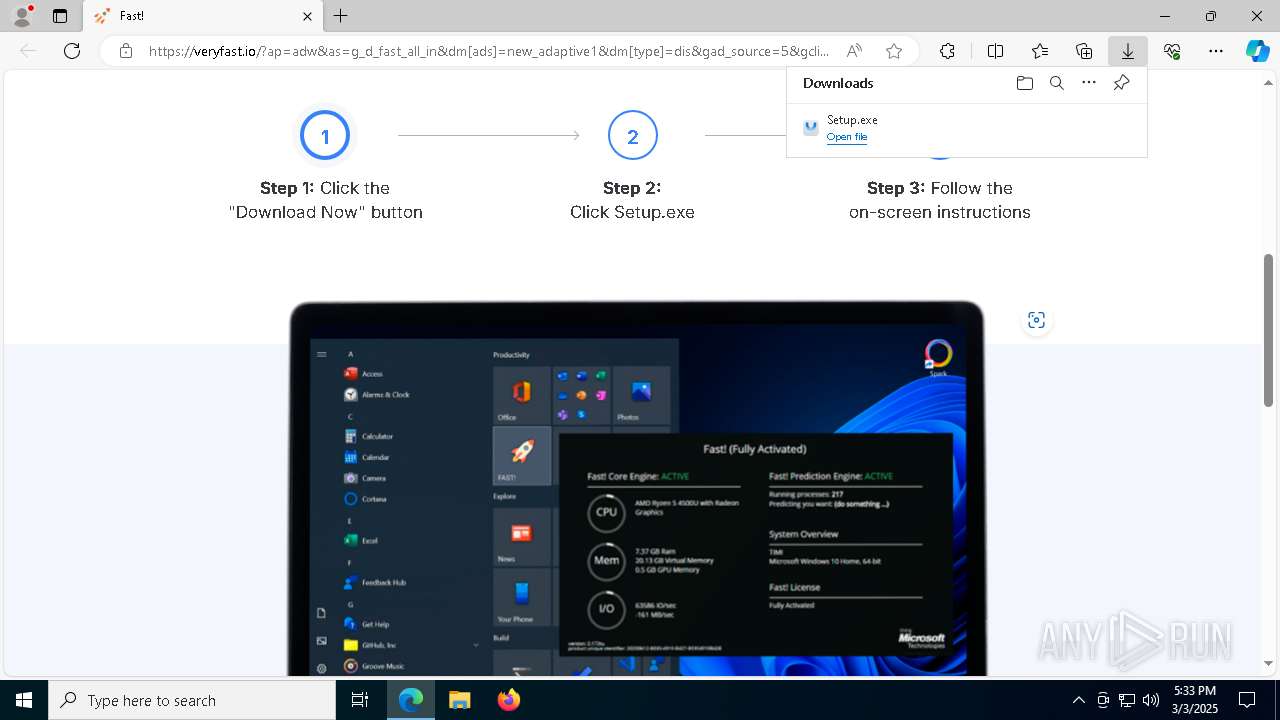The image size is (1280, 720).
Task: Click the Edge profile avatar icon
Action: point(21,15)
